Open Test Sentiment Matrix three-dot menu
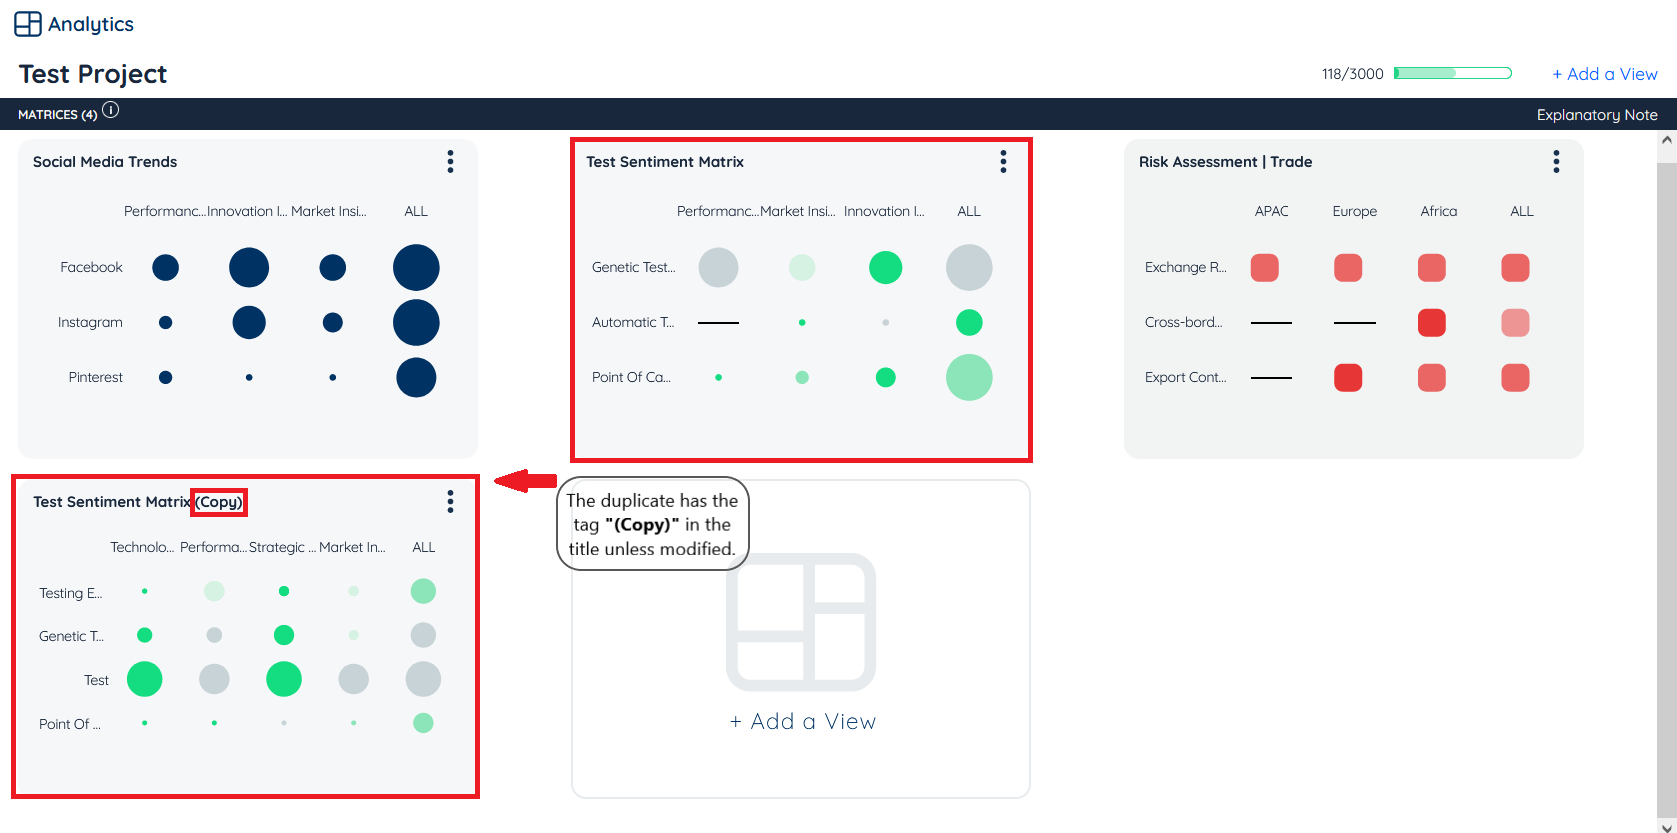Viewport: 1677px width, 833px height. [1003, 162]
